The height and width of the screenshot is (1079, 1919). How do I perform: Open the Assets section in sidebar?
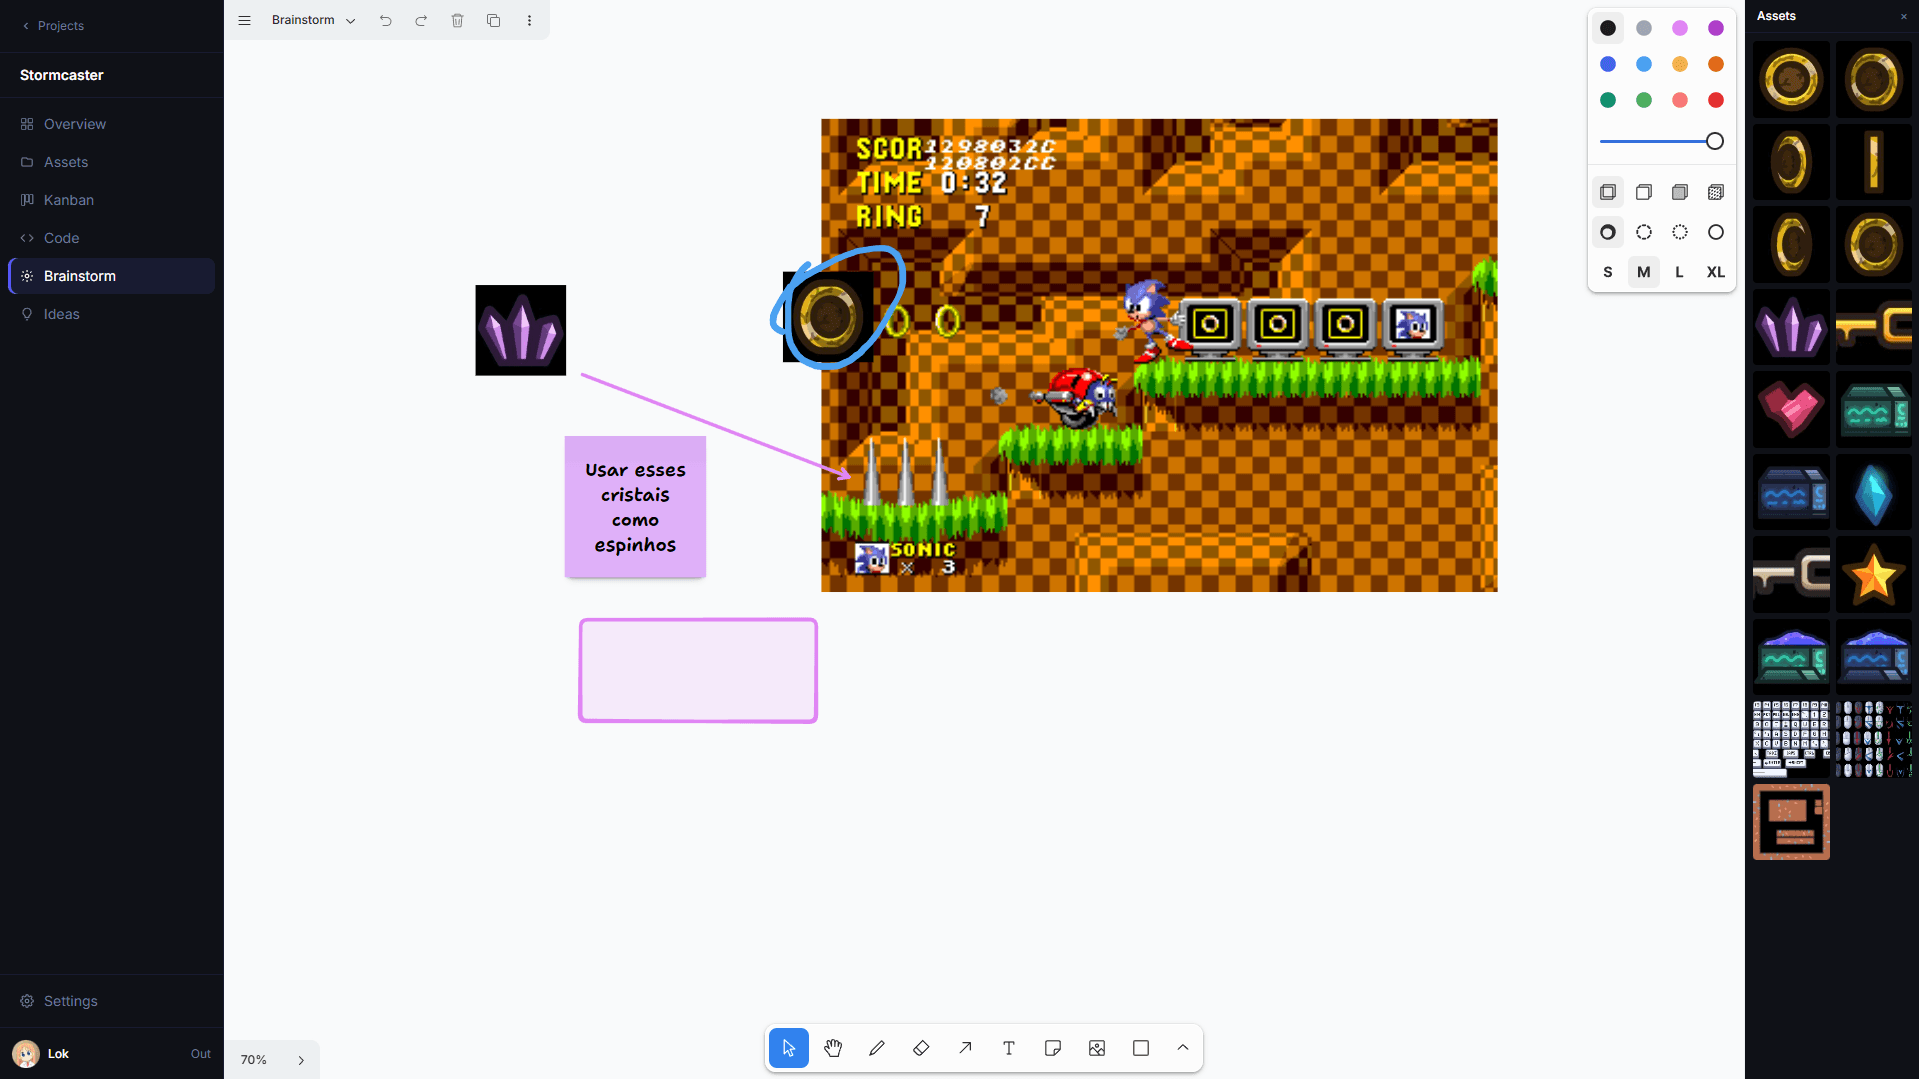(x=112, y=162)
